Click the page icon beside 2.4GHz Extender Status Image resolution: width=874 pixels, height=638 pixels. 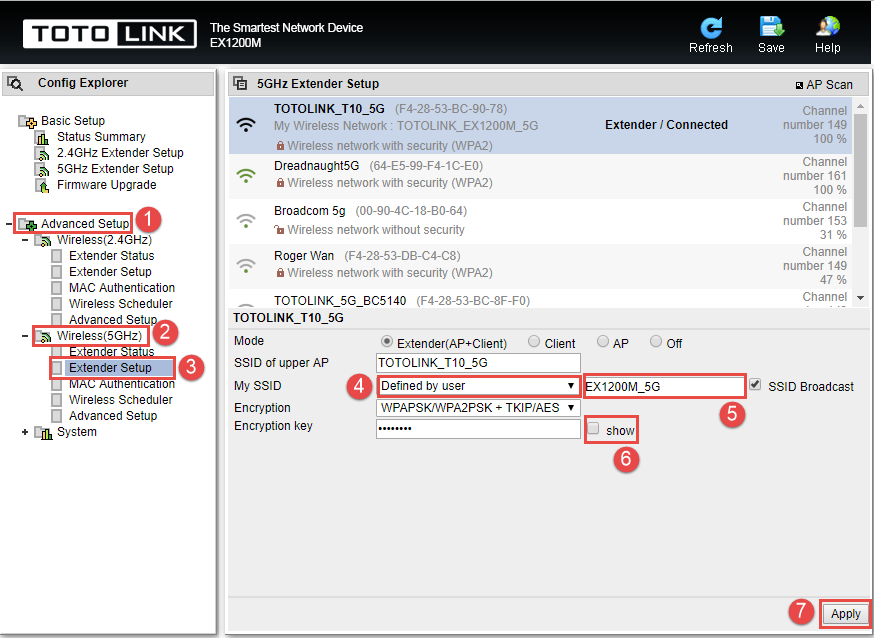[x=56, y=256]
